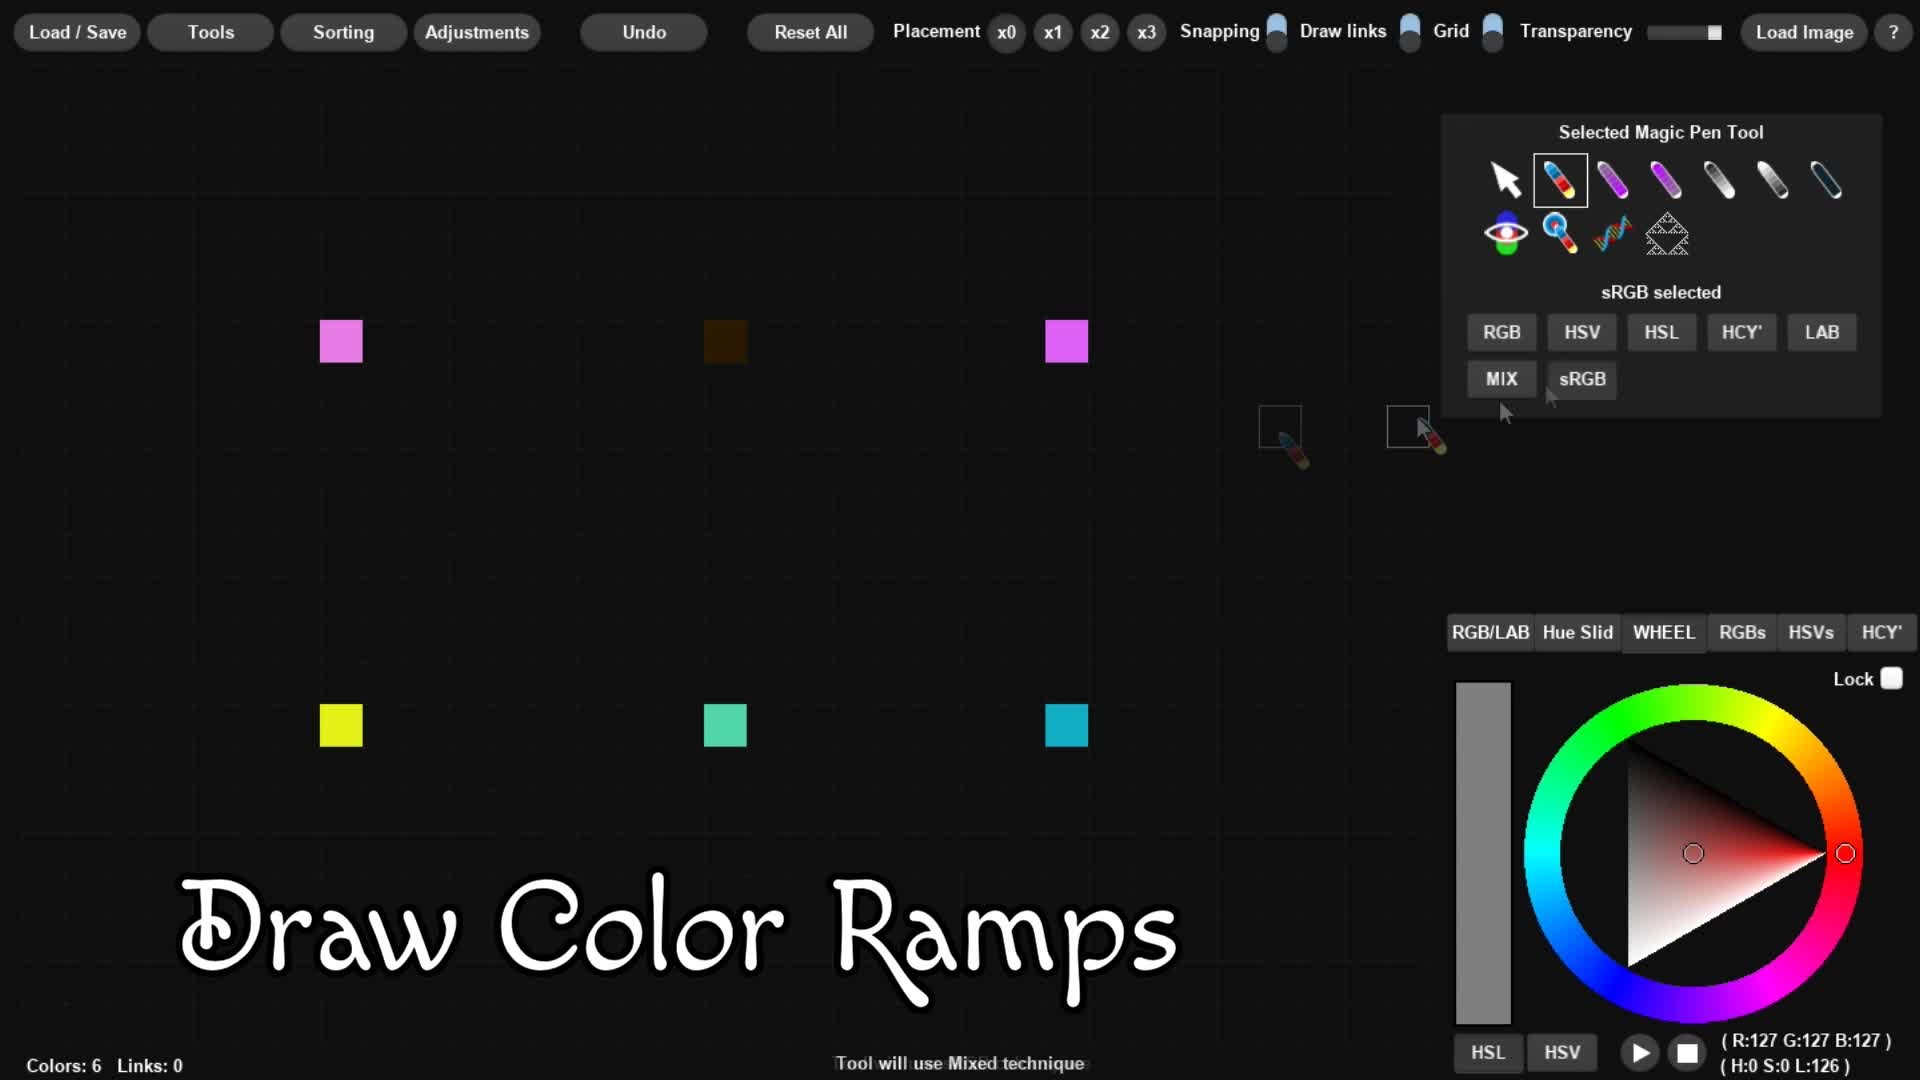
Task: Switch to the WHEEL tab
Action: [1663, 632]
